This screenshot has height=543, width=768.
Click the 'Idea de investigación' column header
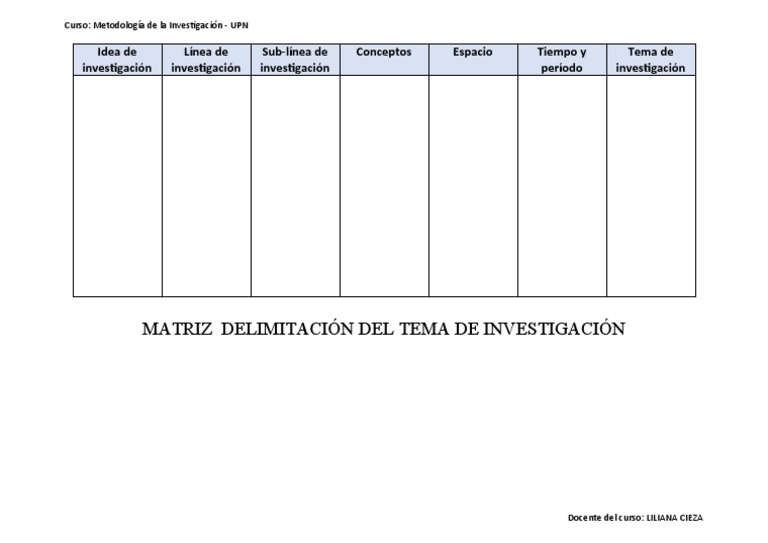(118, 60)
